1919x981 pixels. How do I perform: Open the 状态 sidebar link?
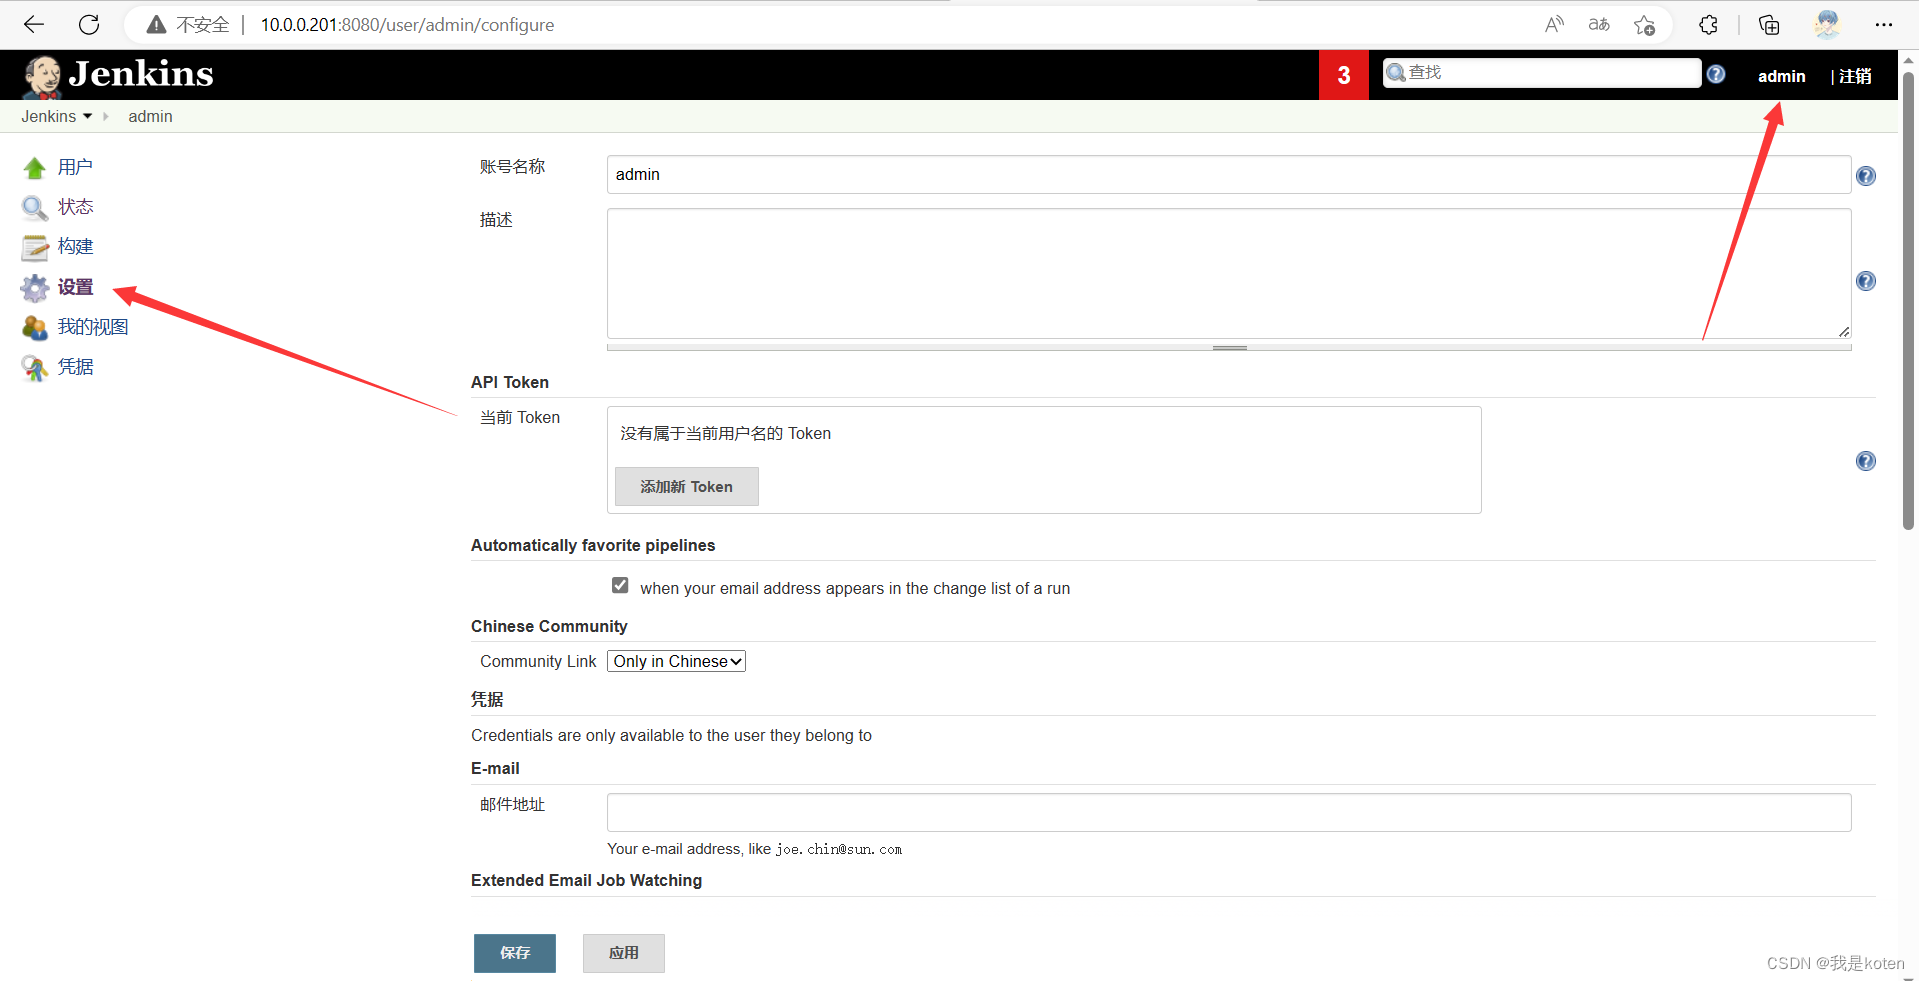[75, 207]
